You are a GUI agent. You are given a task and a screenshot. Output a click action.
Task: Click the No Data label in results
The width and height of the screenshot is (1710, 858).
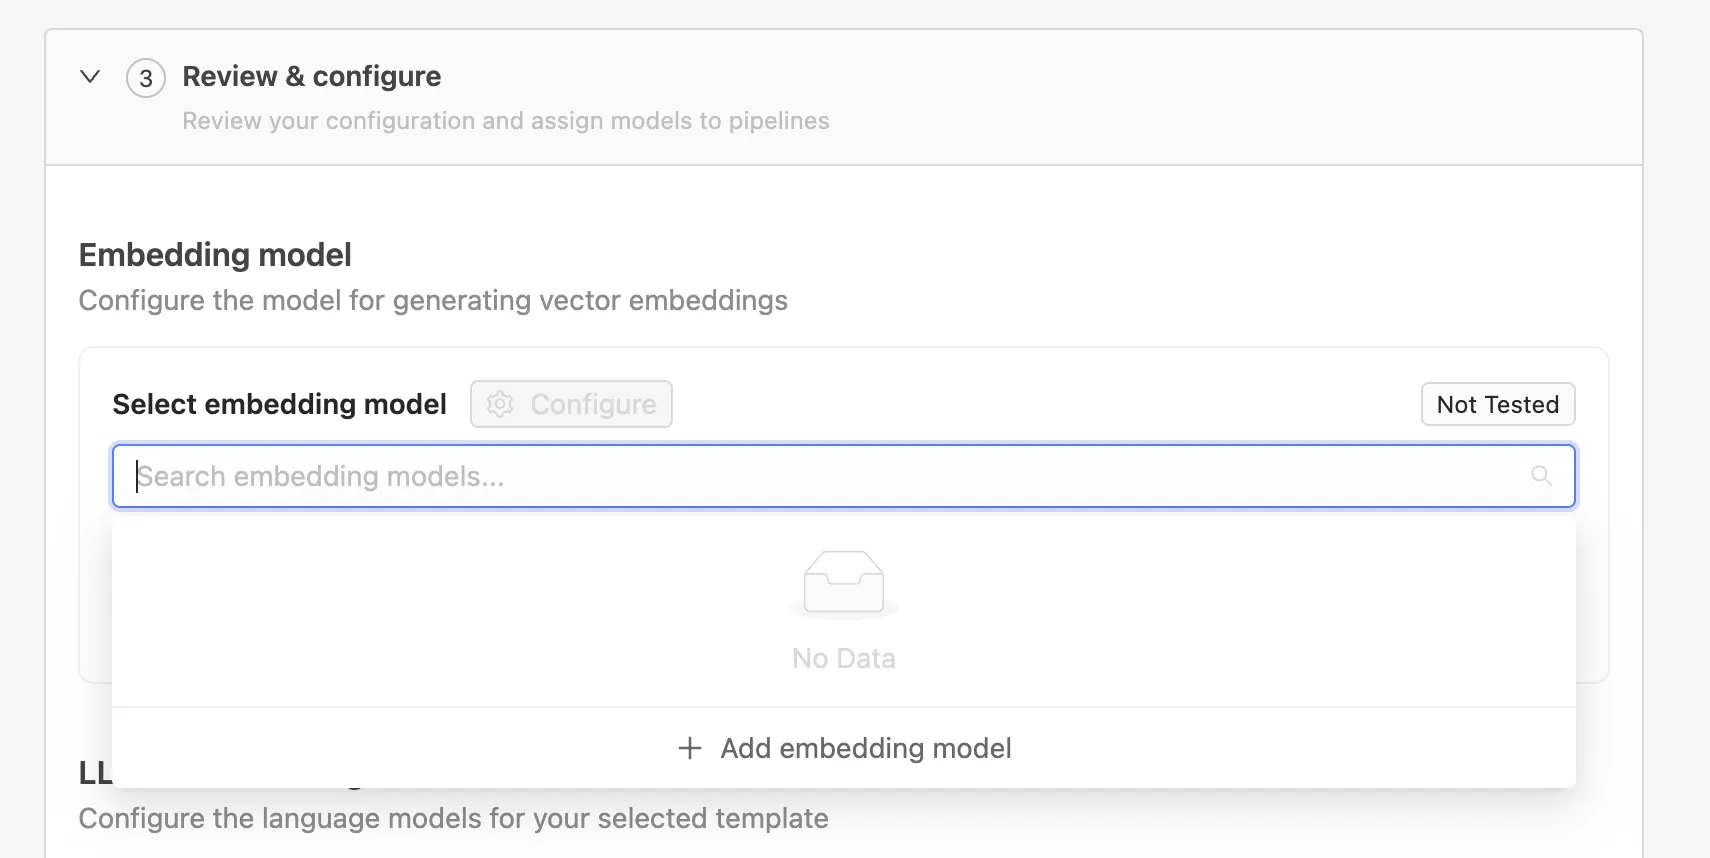[x=843, y=657]
